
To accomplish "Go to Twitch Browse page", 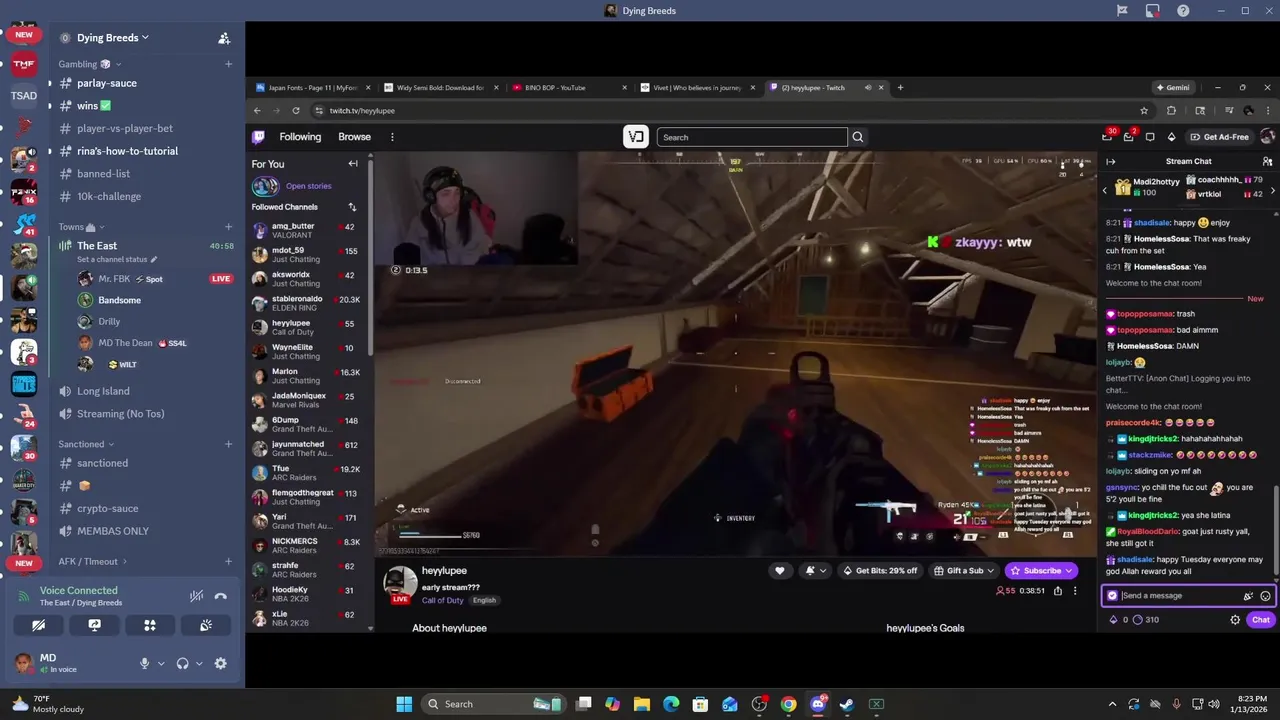I will [x=354, y=137].
